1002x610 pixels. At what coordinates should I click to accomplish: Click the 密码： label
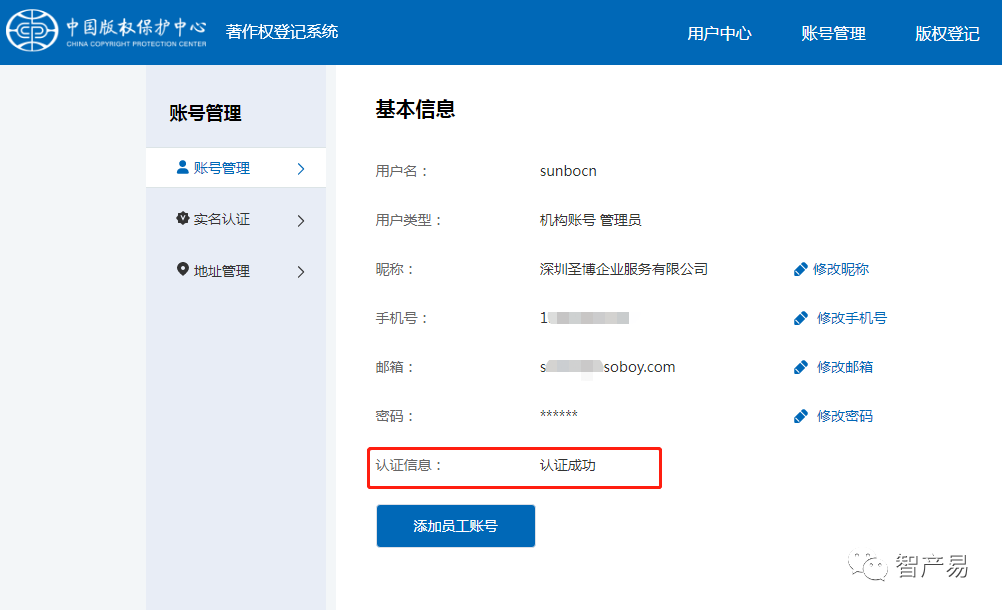pyautogui.click(x=394, y=416)
